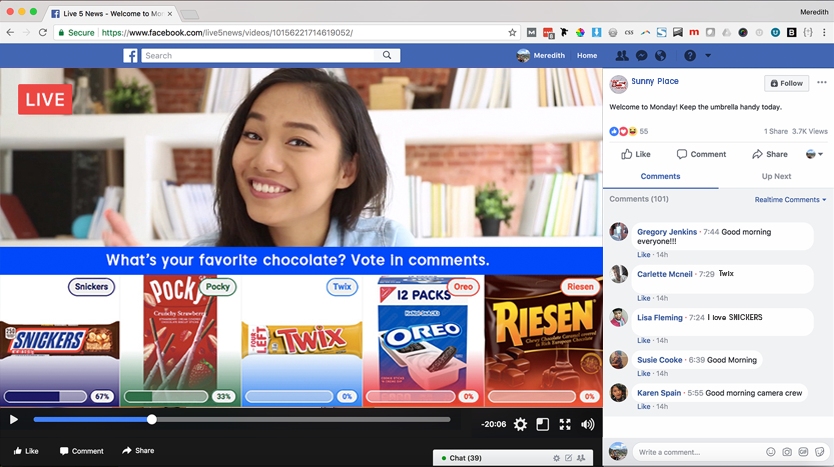Click the Riesen label on the poll
The height and width of the screenshot is (467, 834).
(580, 287)
